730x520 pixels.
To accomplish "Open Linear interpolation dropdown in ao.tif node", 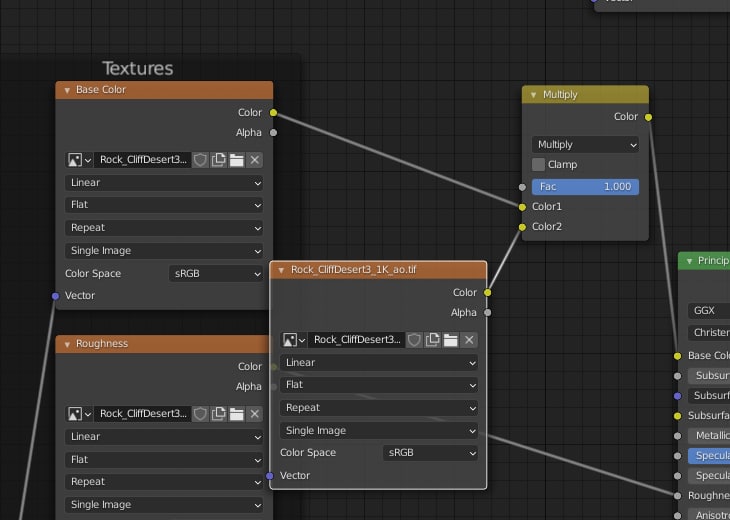I will 379,363.
